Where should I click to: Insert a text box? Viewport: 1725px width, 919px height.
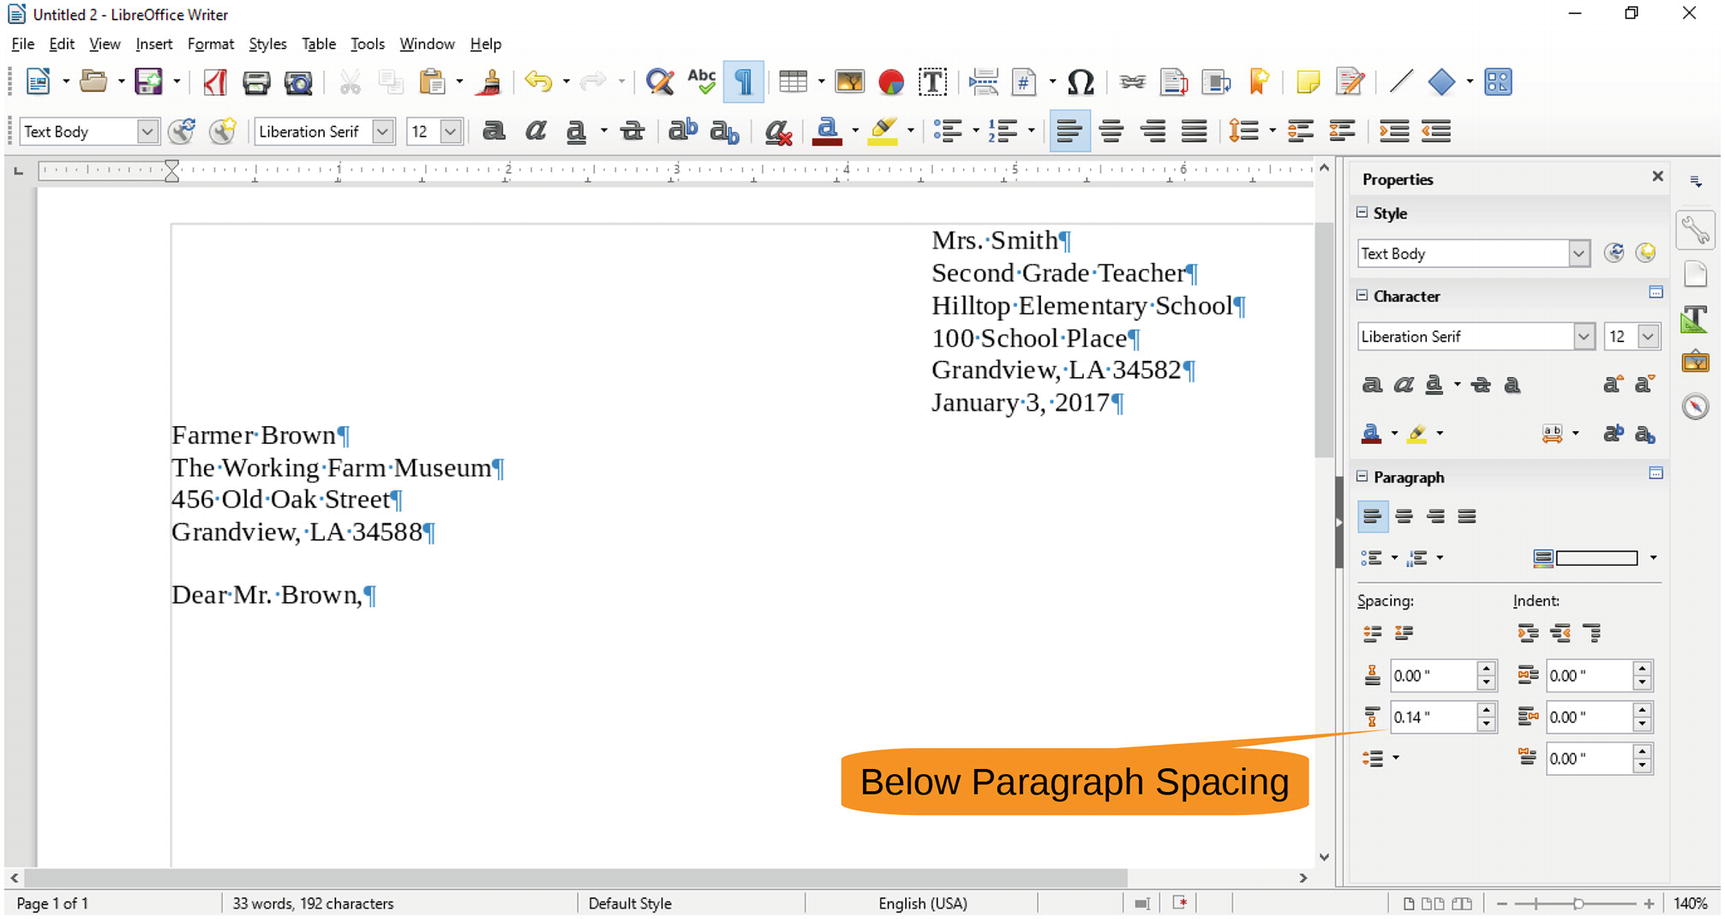(x=933, y=82)
